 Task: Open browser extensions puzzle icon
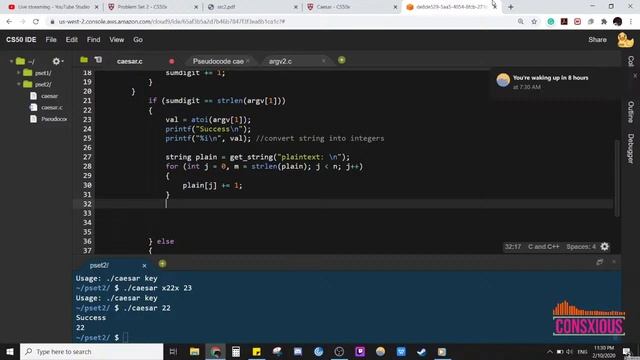tap(604, 22)
